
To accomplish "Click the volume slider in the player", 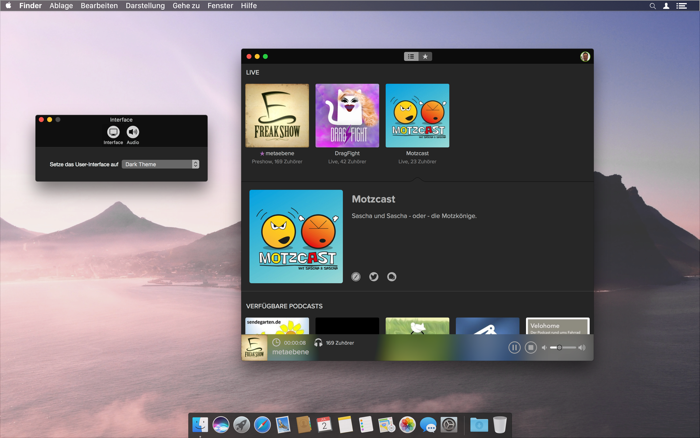I will (563, 347).
